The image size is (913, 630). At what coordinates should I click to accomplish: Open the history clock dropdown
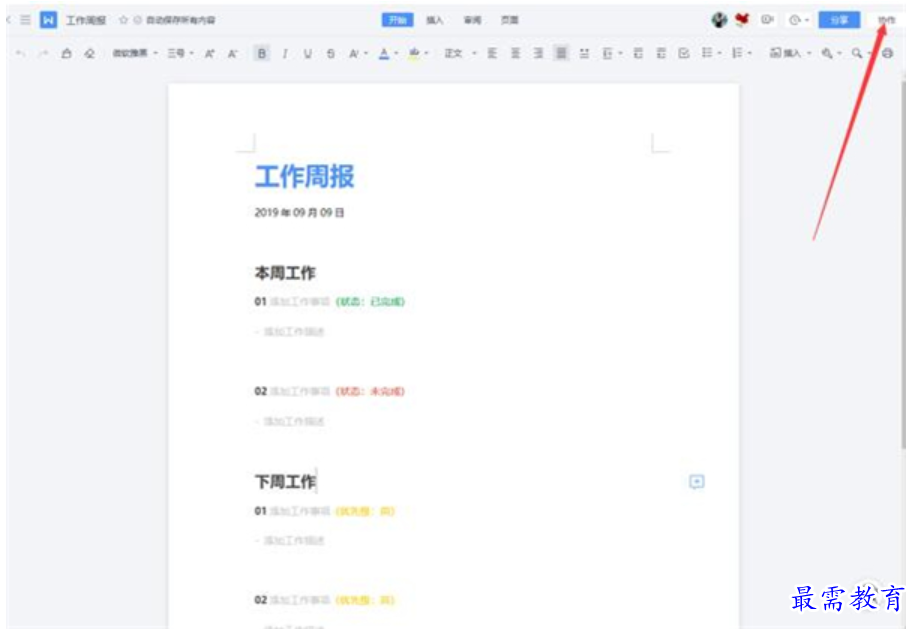(x=799, y=20)
